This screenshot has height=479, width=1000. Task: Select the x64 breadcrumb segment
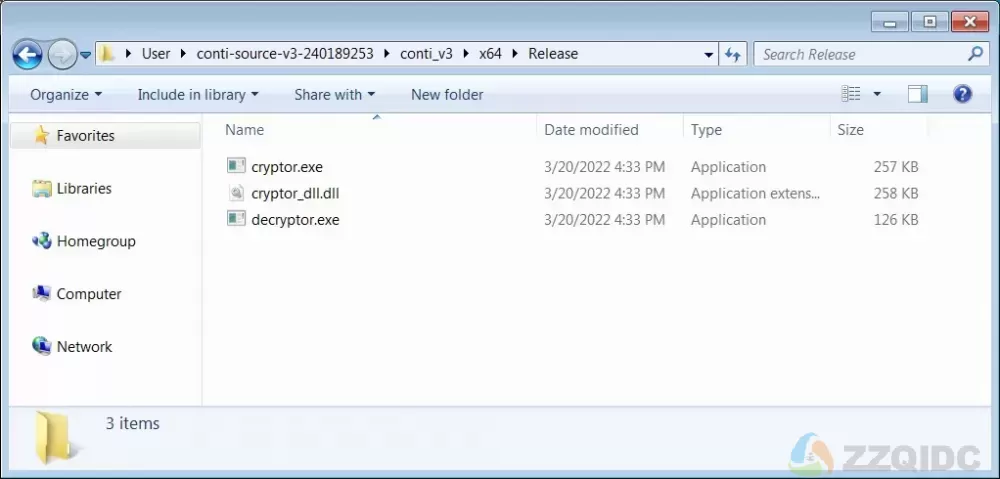coord(490,54)
